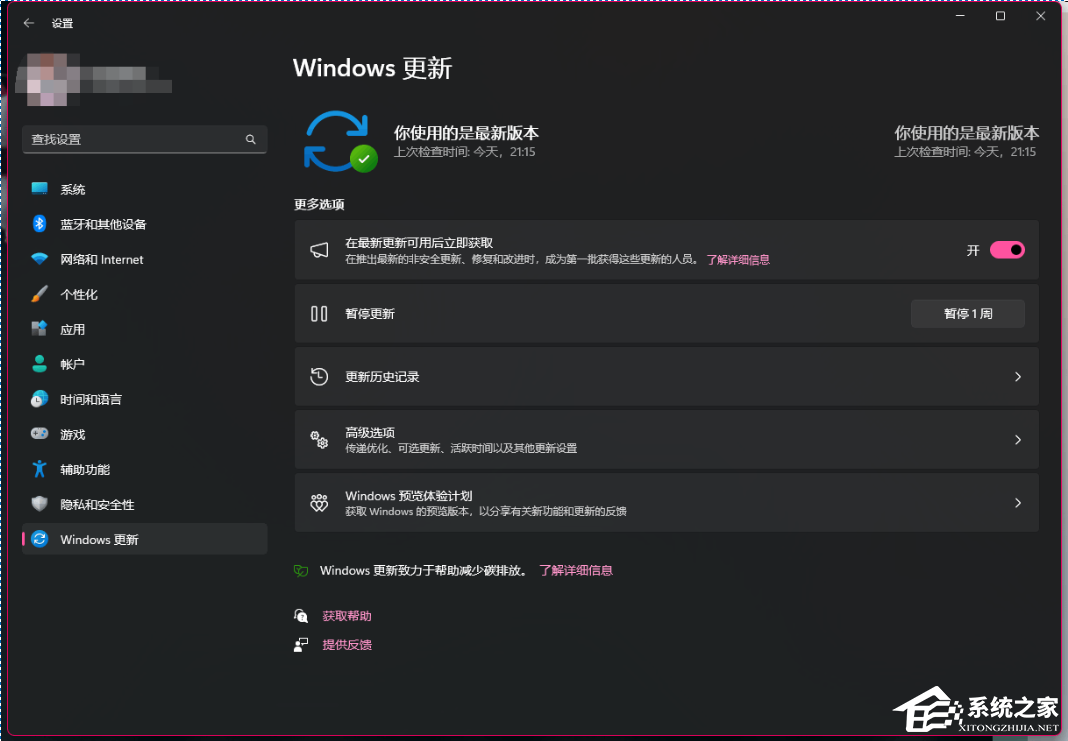1068x741 pixels.
Task: Open 网络和 Internet via its Wi-Fi icon
Action: 39,259
